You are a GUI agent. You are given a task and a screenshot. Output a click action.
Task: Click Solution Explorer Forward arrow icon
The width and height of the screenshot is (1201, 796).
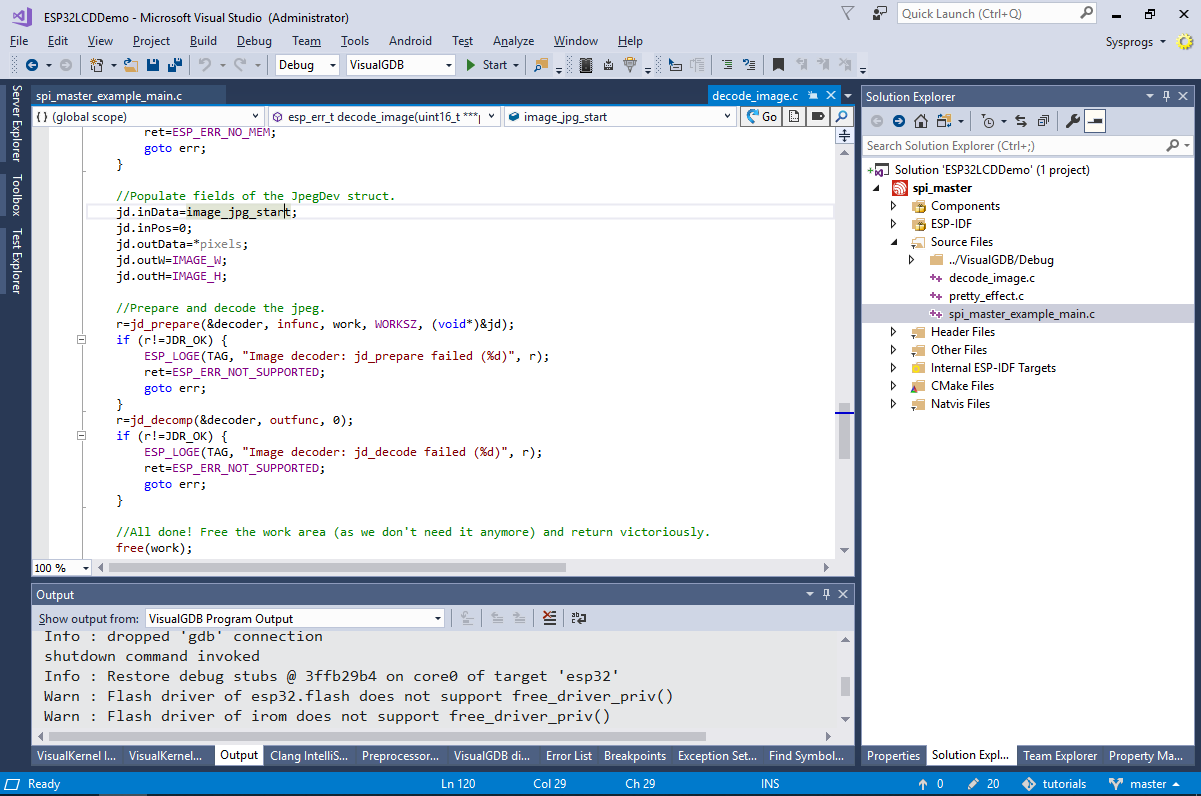pyautogui.click(x=898, y=121)
